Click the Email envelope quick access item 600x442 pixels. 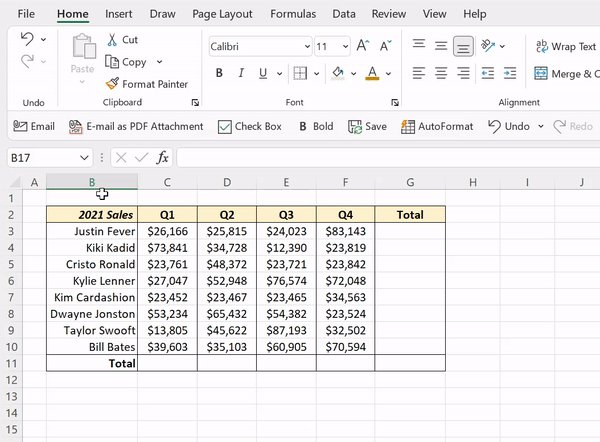(34, 126)
